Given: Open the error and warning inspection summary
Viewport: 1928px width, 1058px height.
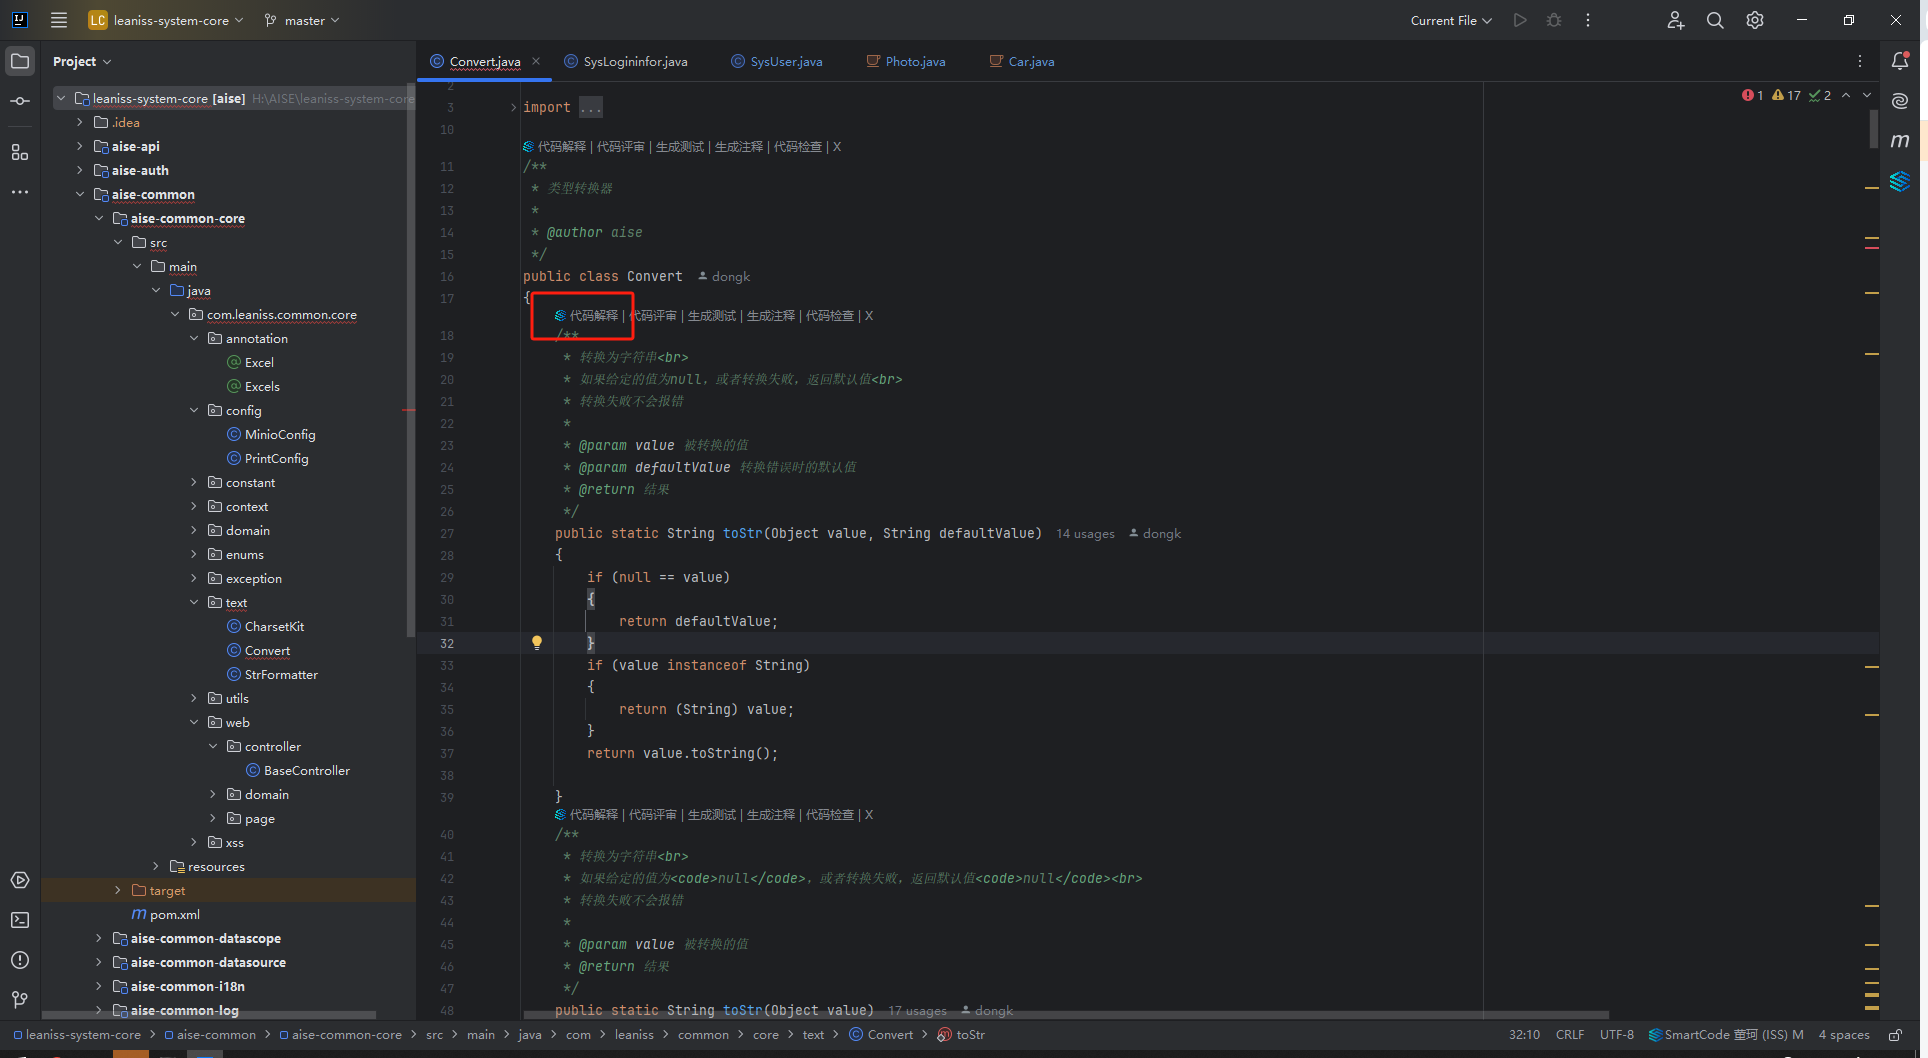Looking at the screenshot, I should (x=1786, y=96).
